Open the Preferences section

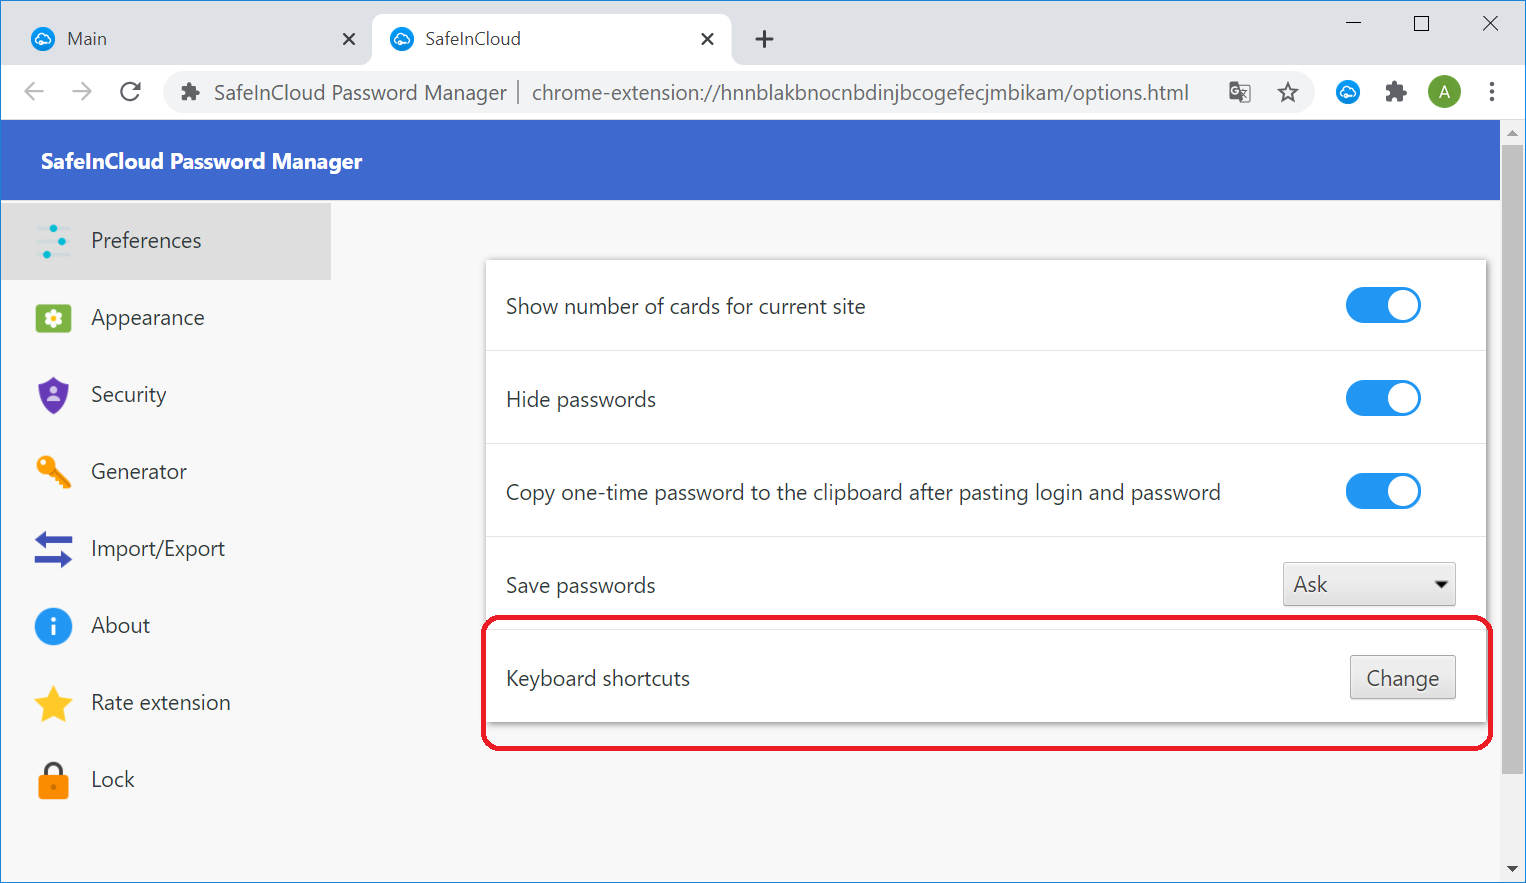pyautogui.click(x=166, y=241)
